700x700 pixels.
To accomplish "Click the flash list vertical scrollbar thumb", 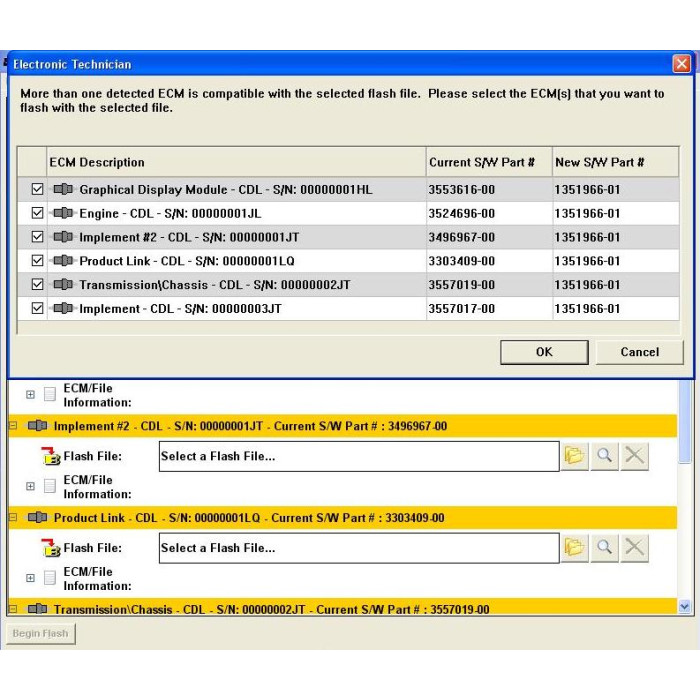I will pos(684,422).
